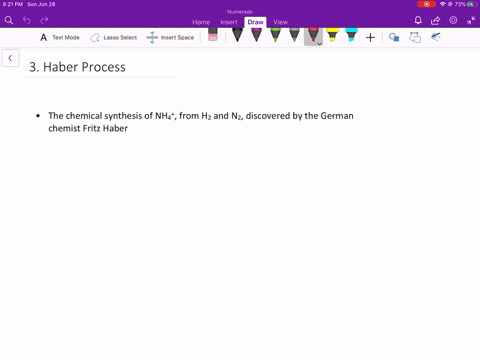The image size is (480, 360).
Task: Activate Text Mode
Action: [x=60, y=37]
